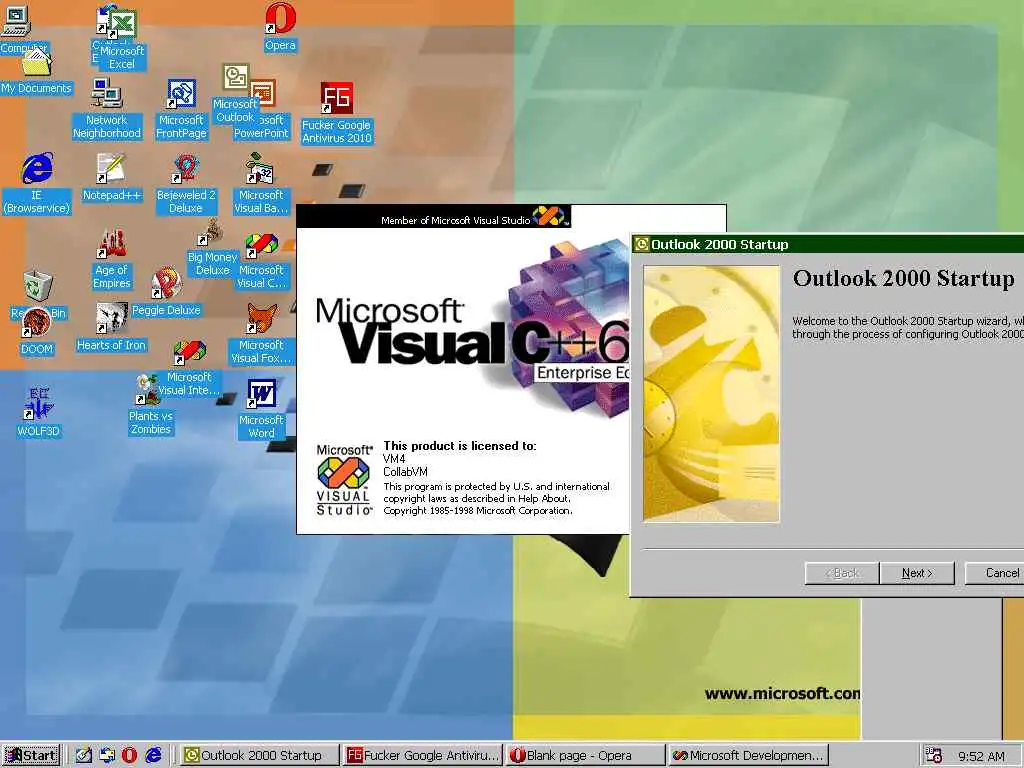This screenshot has height=768, width=1024.
Task: Open IE (Browservice) desktop icon
Action: (37, 184)
